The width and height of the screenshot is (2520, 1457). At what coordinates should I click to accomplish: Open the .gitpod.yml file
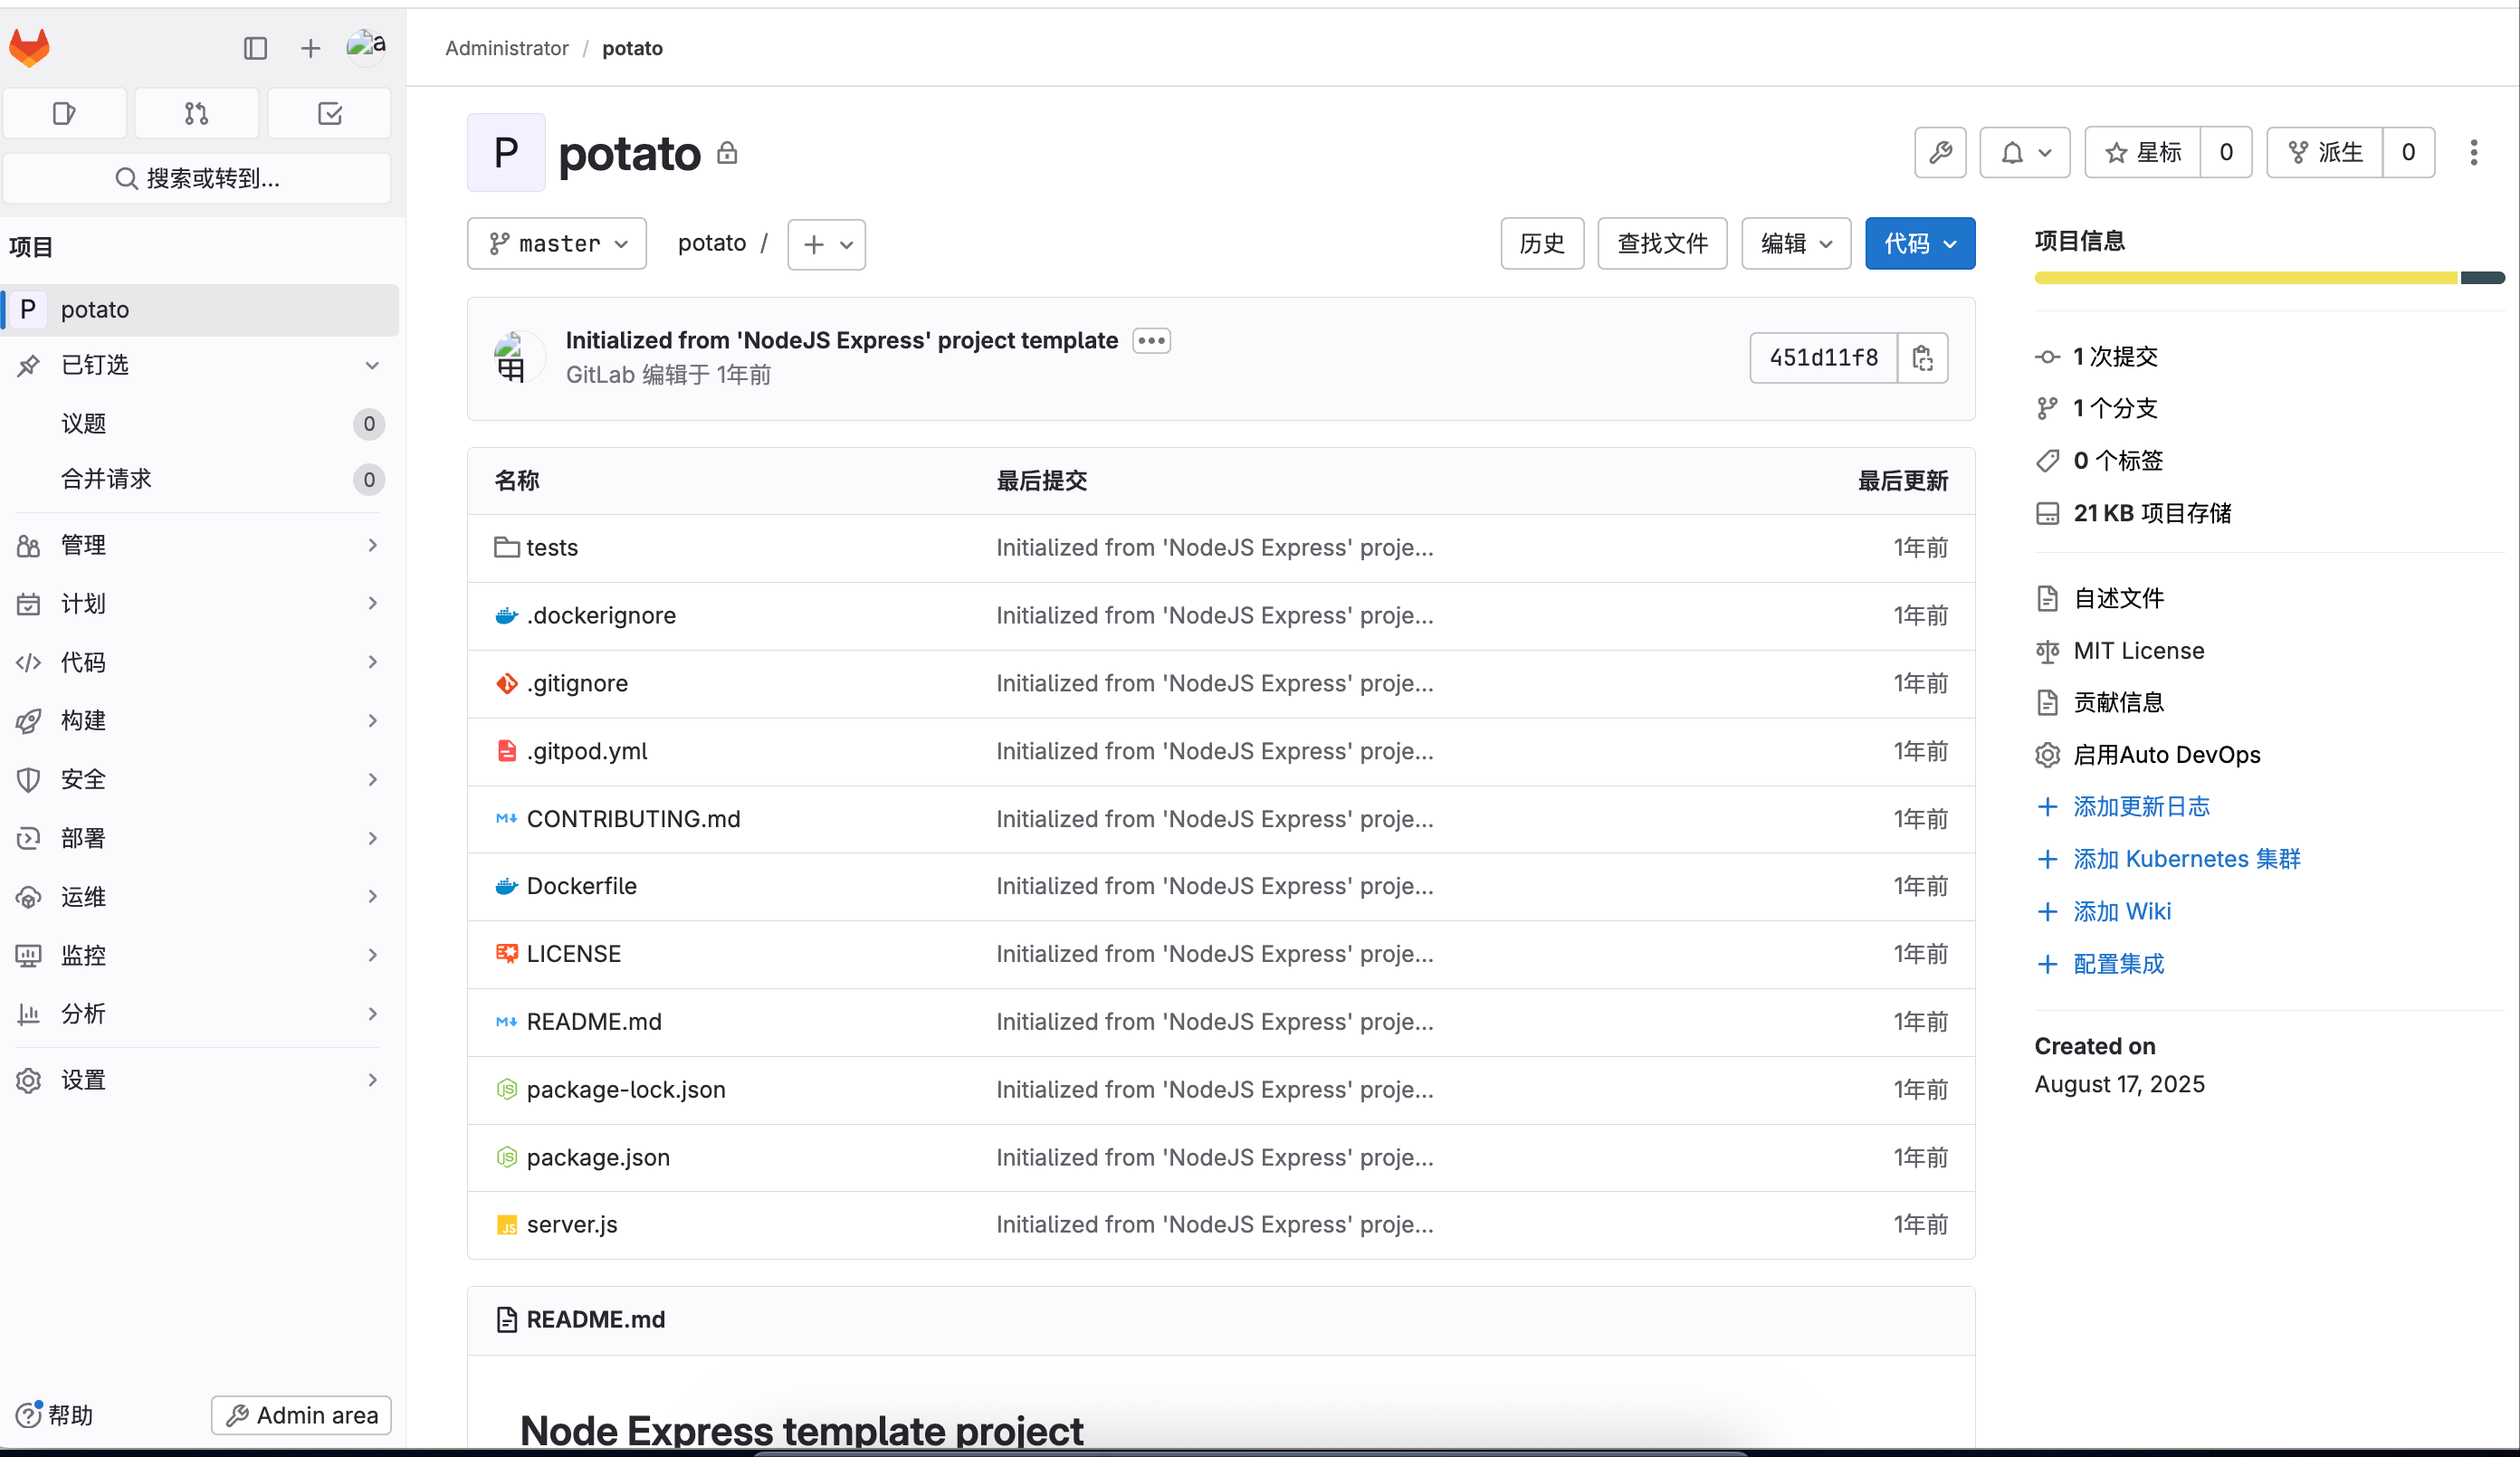pos(587,751)
